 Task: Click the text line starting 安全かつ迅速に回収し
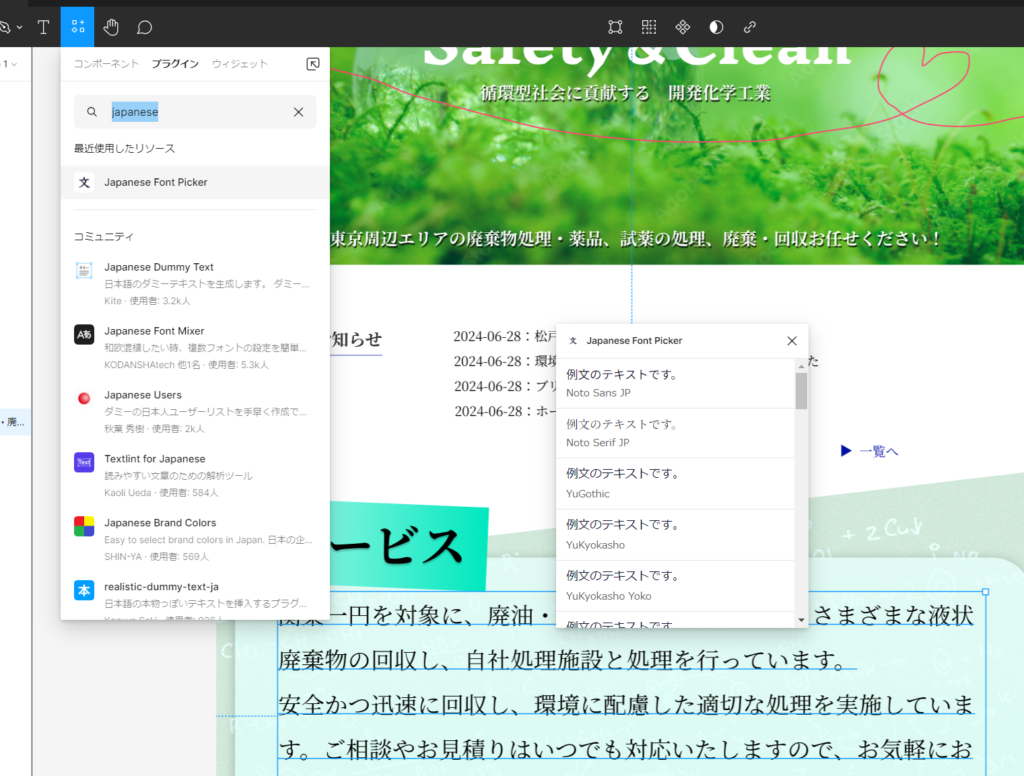click(626, 705)
